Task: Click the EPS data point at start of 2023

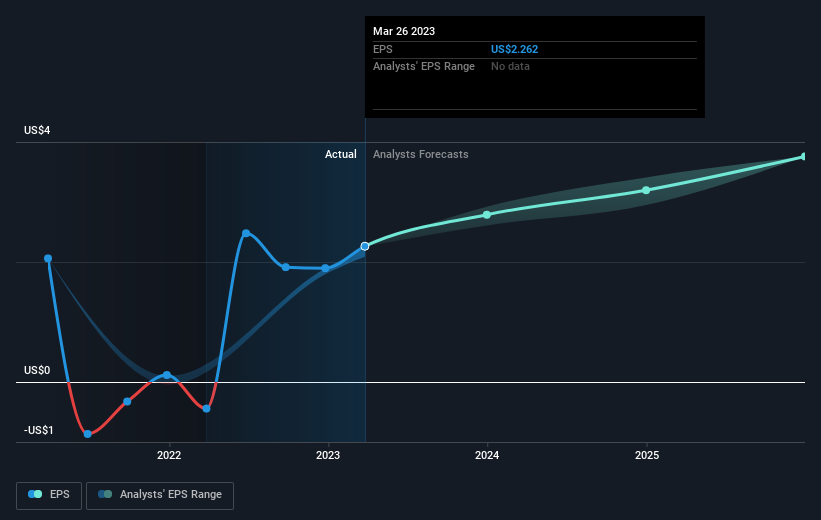Action: point(325,268)
